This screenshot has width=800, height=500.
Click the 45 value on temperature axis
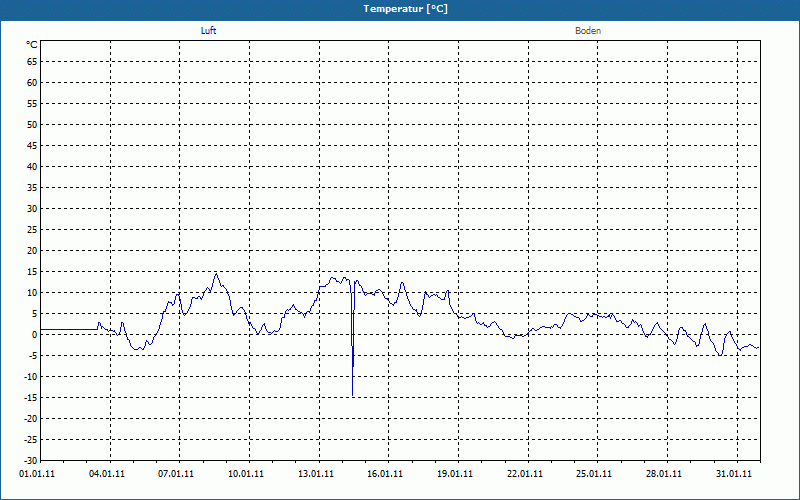point(32,146)
